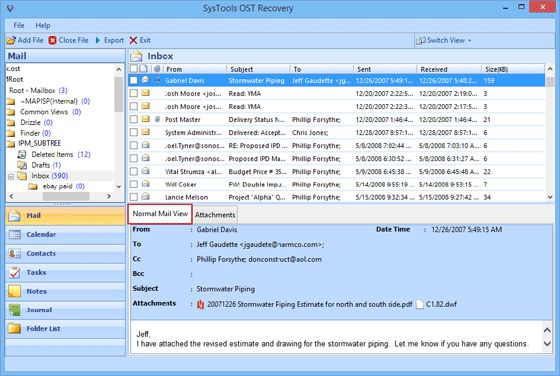Check the Budget Price email checkbox
Image resolution: width=560 pixels, height=376 pixels.
(x=134, y=171)
